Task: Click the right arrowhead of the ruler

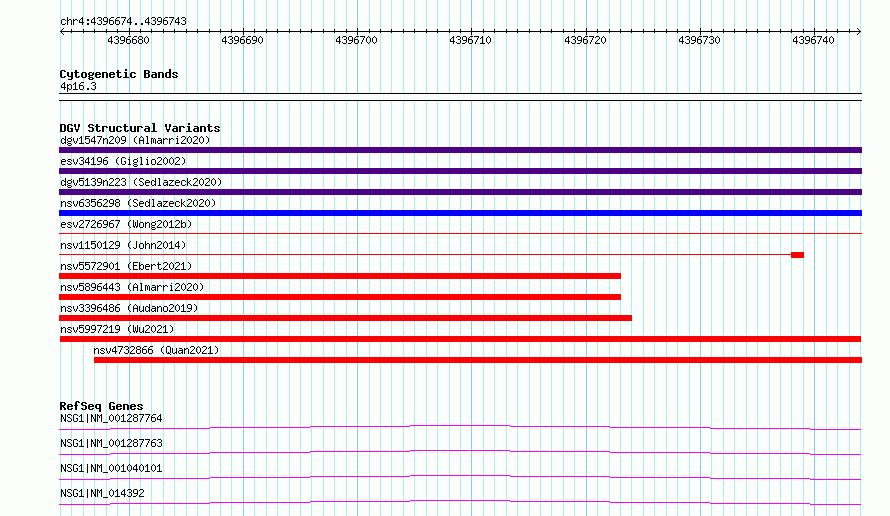Action: pyautogui.click(x=859, y=32)
